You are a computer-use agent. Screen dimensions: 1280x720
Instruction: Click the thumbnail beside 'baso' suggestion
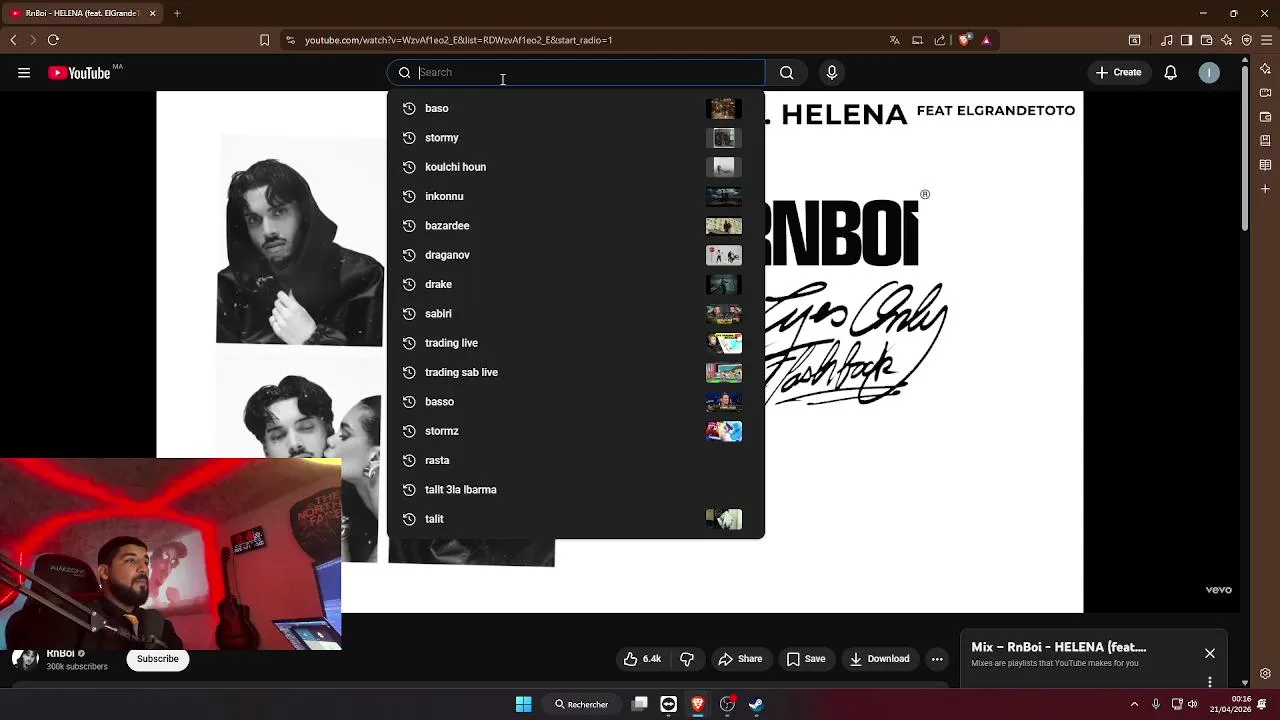click(x=724, y=108)
